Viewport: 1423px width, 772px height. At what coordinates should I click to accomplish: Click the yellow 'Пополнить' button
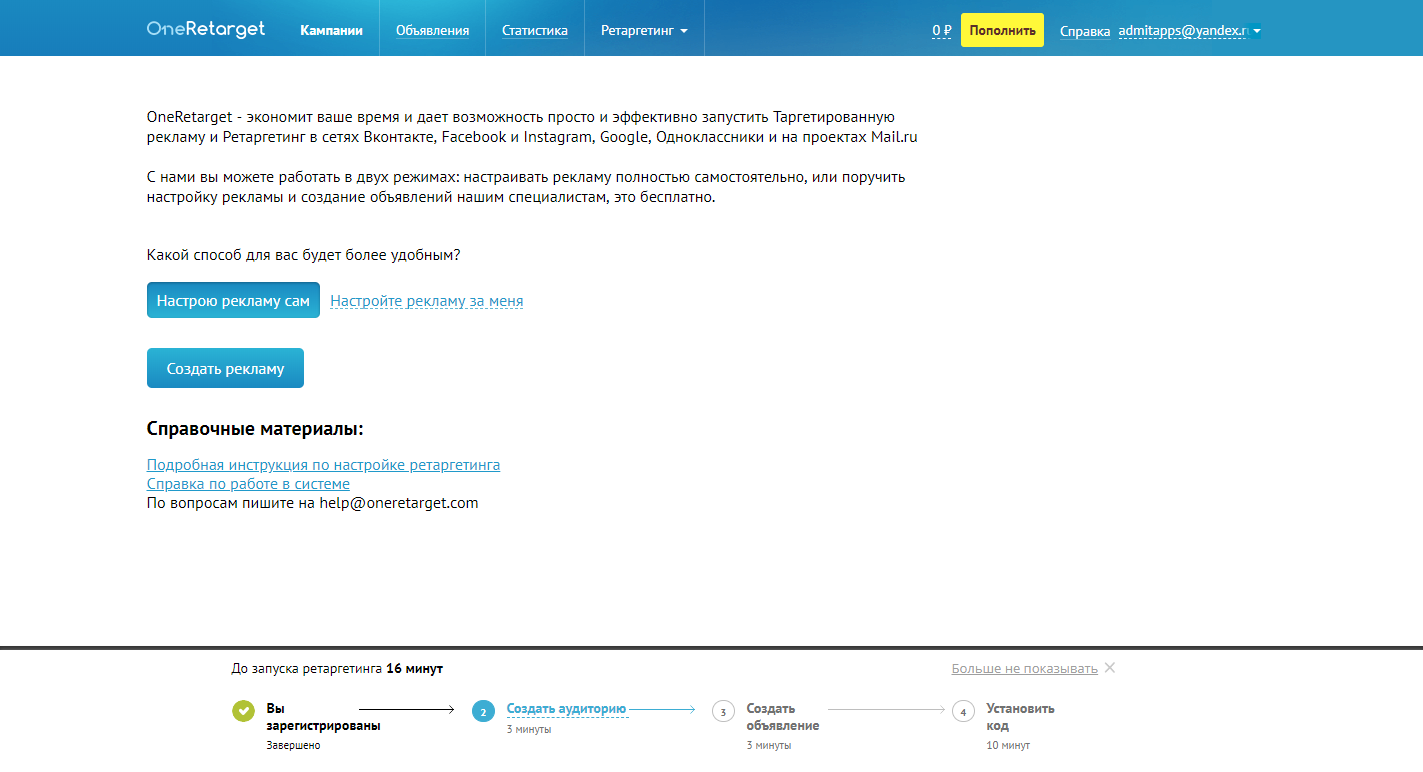(x=1001, y=29)
